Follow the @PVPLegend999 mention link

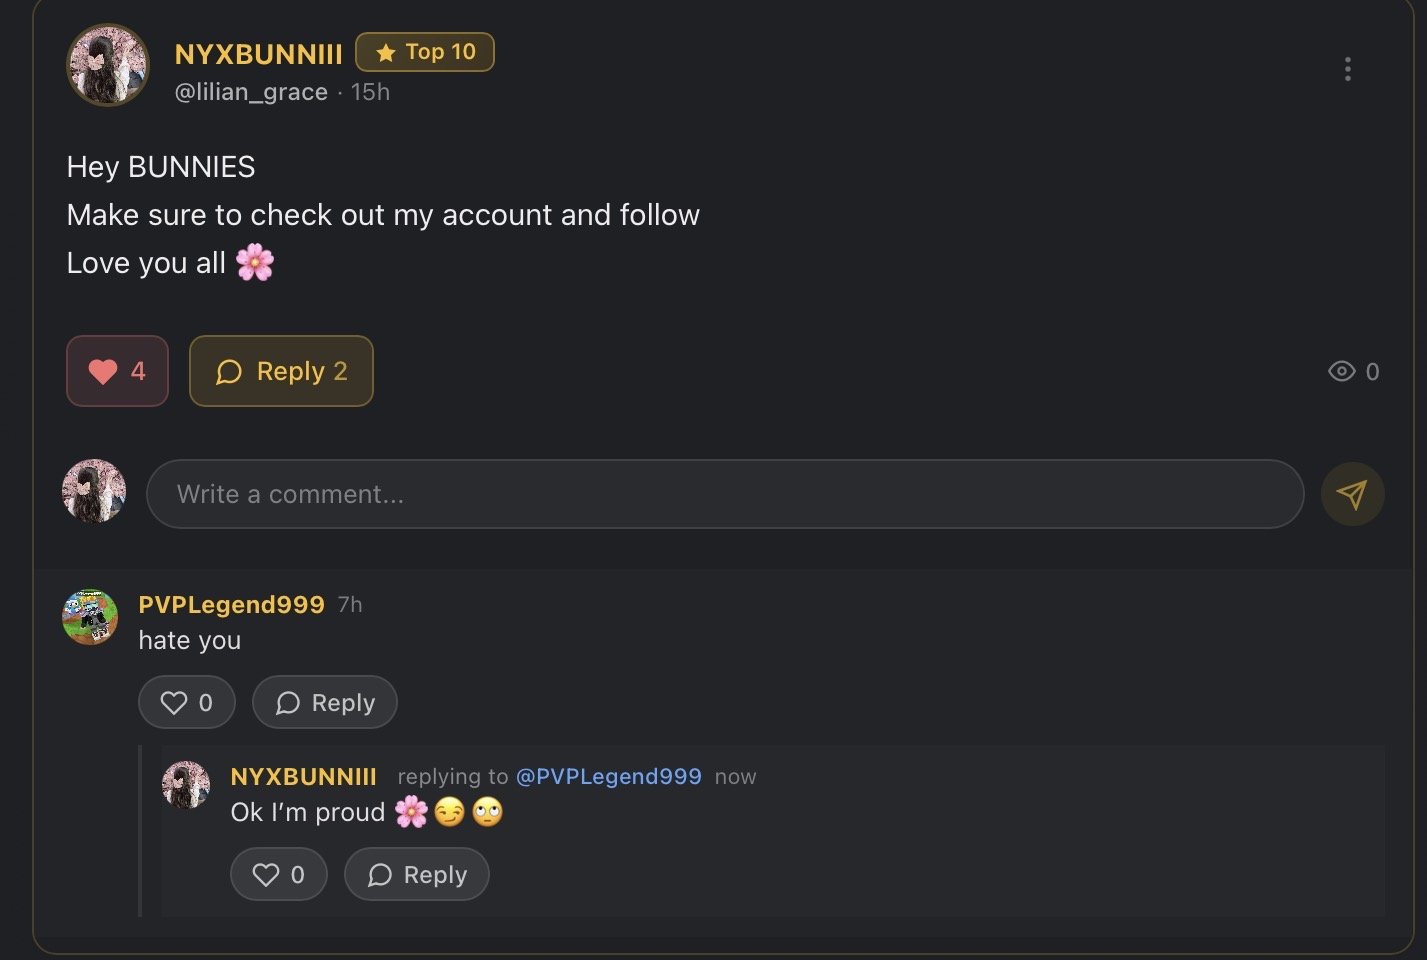pyautogui.click(x=608, y=777)
